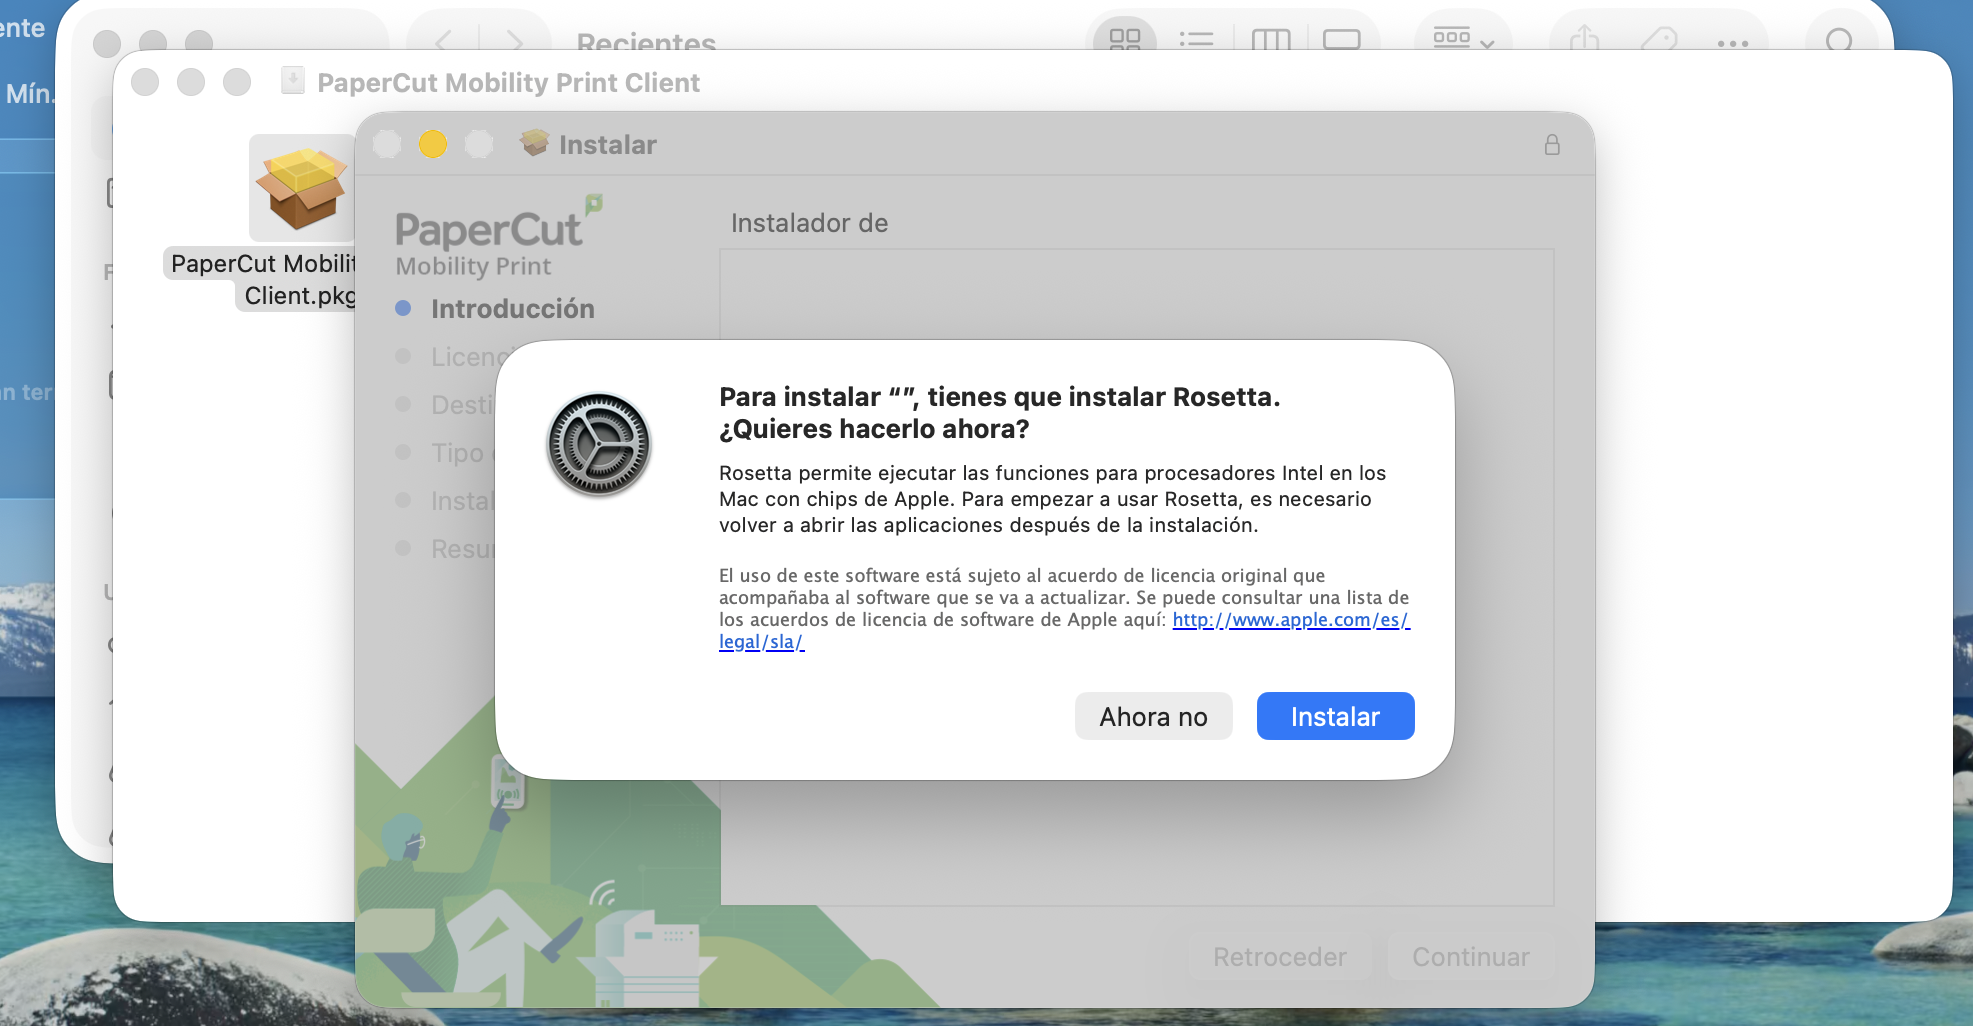Switch Finder to gallery view
This screenshot has width=1973, height=1026.
pyautogui.click(x=1341, y=39)
